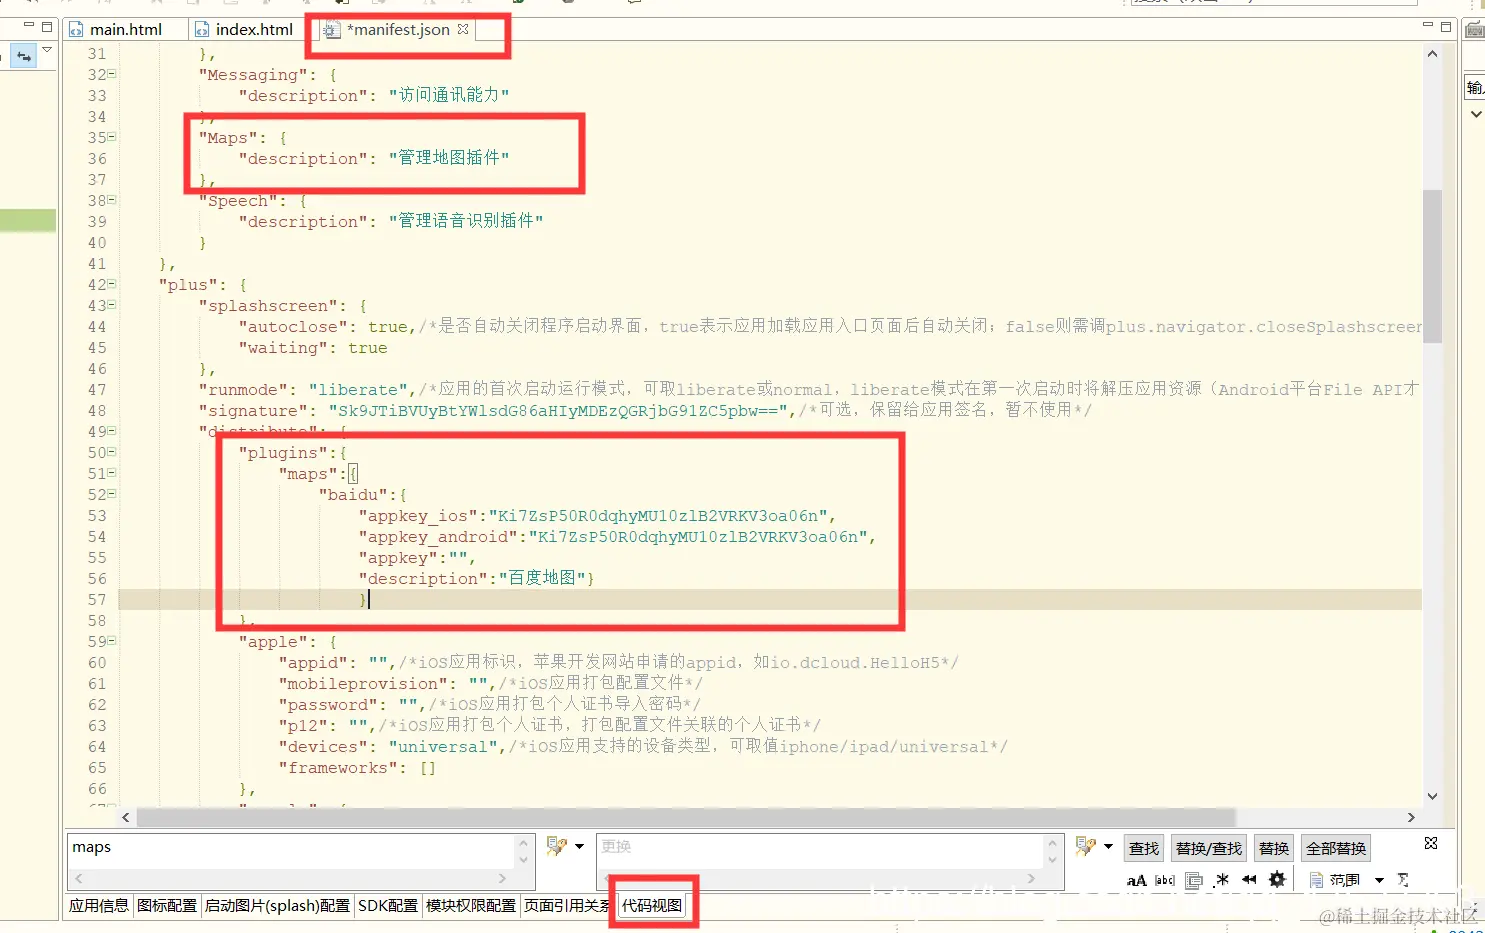Open the 启动图片(splash)配置 tab

[x=277, y=905]
